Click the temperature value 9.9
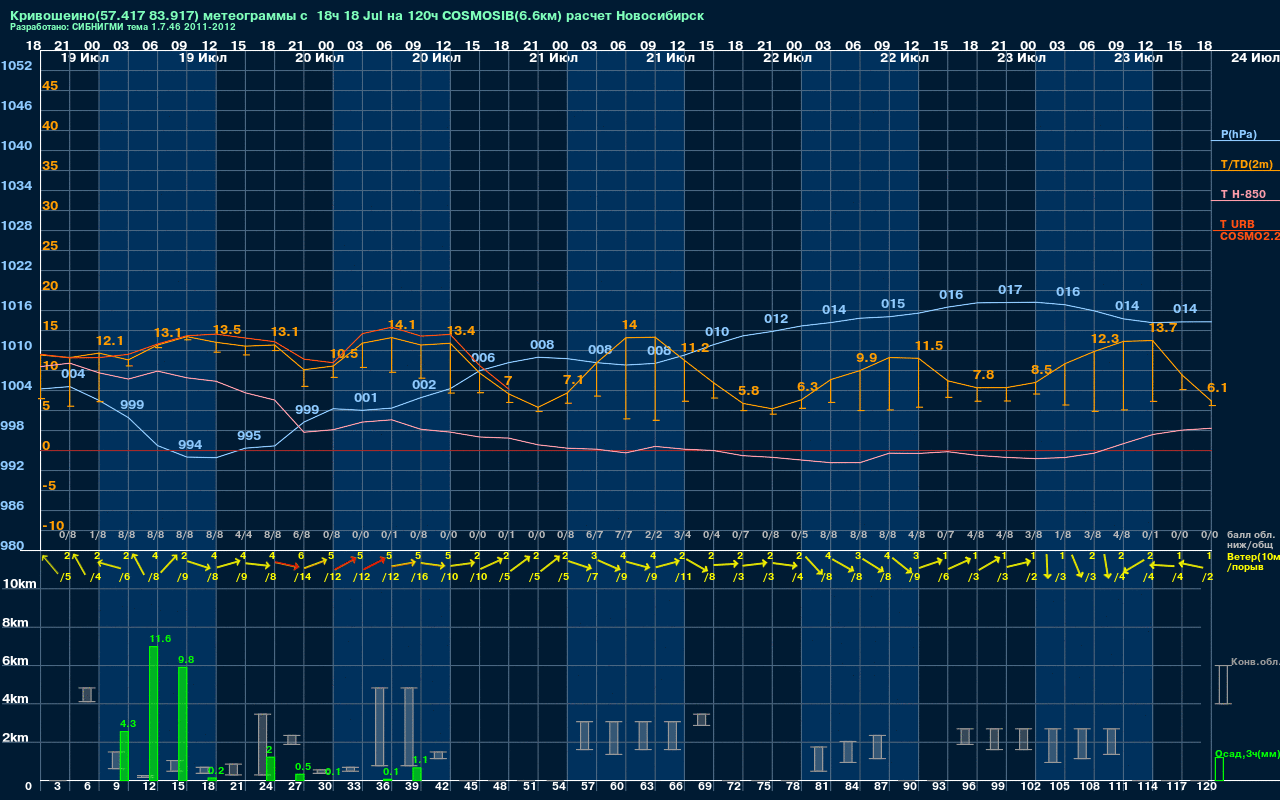Image resolution: width=1280 pixels, height=800 pixels. (867, 358)
